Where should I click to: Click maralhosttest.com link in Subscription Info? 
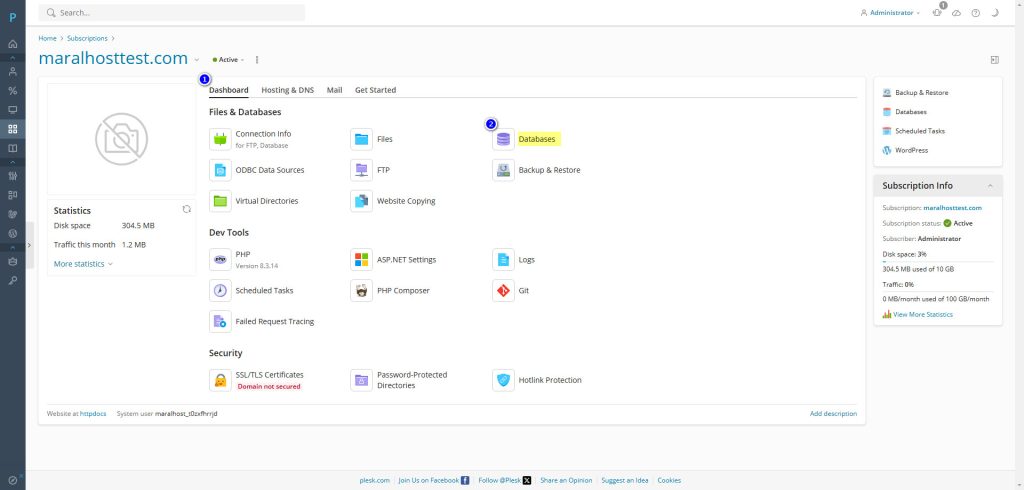(x=953, y=208)
